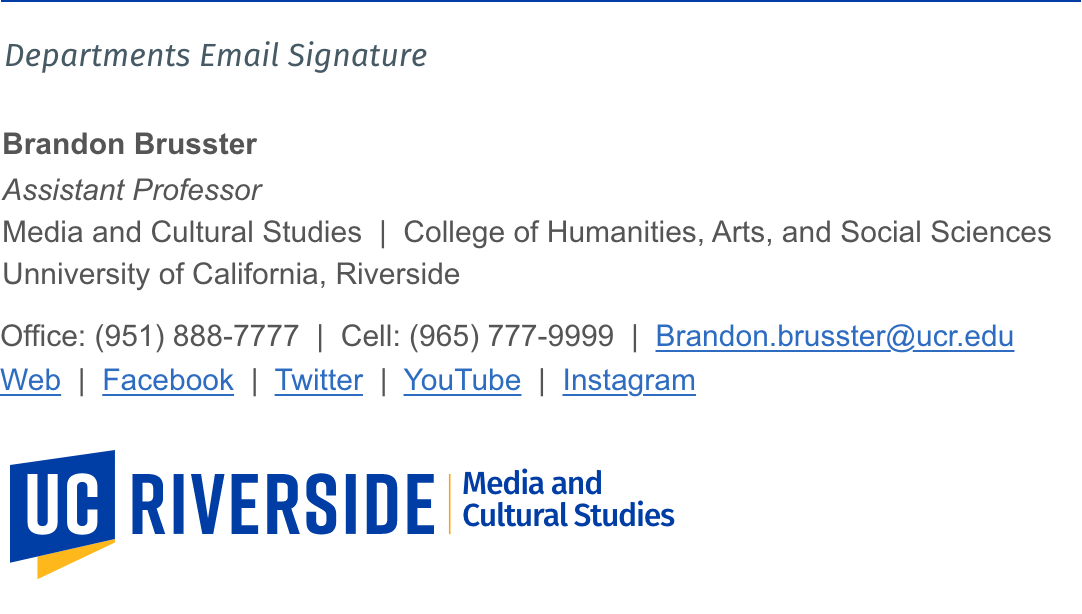Open the Brandon.brusster@ucr.edu email link
1082x614 pixels.
834,337
